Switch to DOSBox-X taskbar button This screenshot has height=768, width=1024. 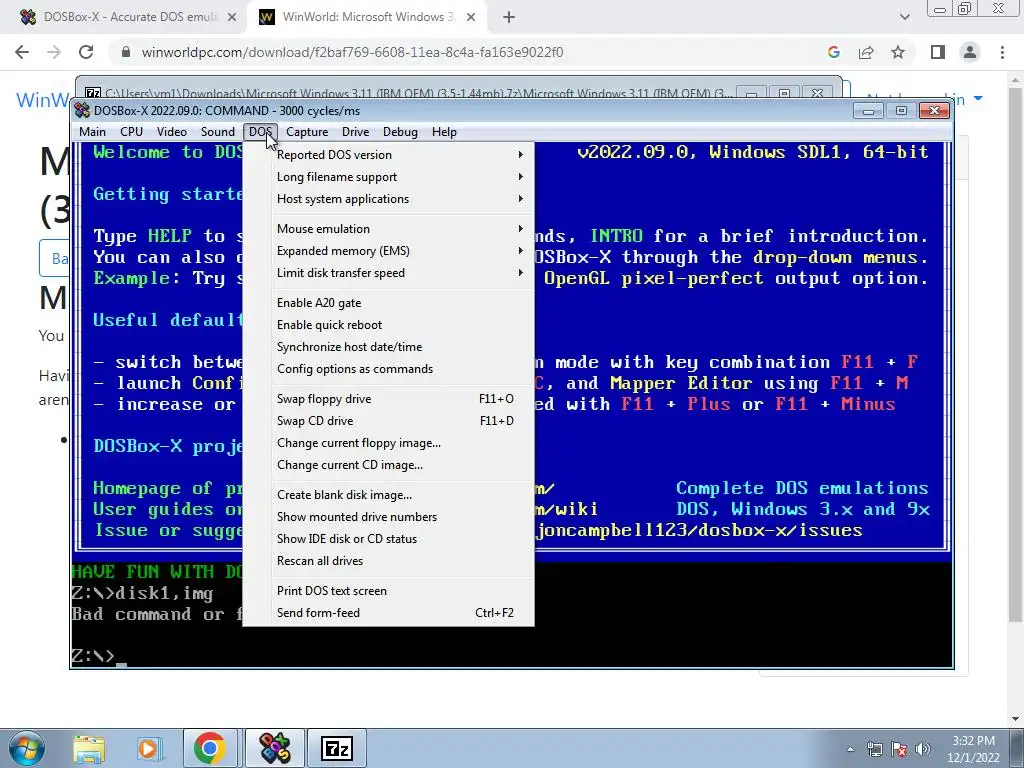click(275, 748)
